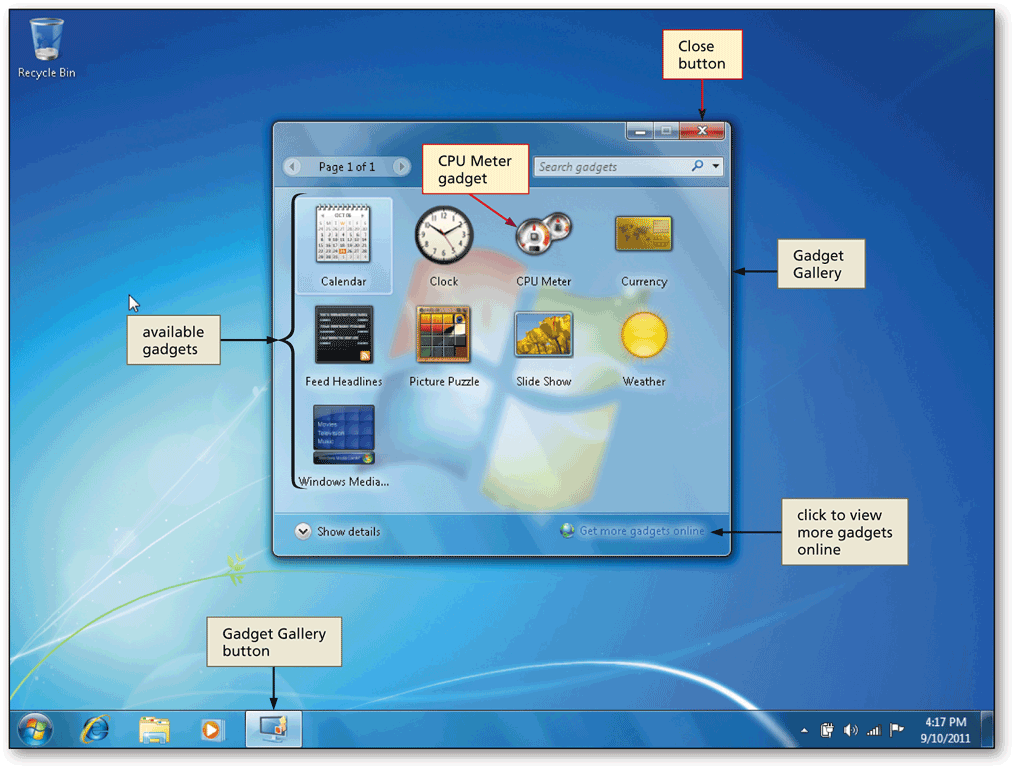Click Get more gadgets online link
1014x768 pixels.
point(642,531)
